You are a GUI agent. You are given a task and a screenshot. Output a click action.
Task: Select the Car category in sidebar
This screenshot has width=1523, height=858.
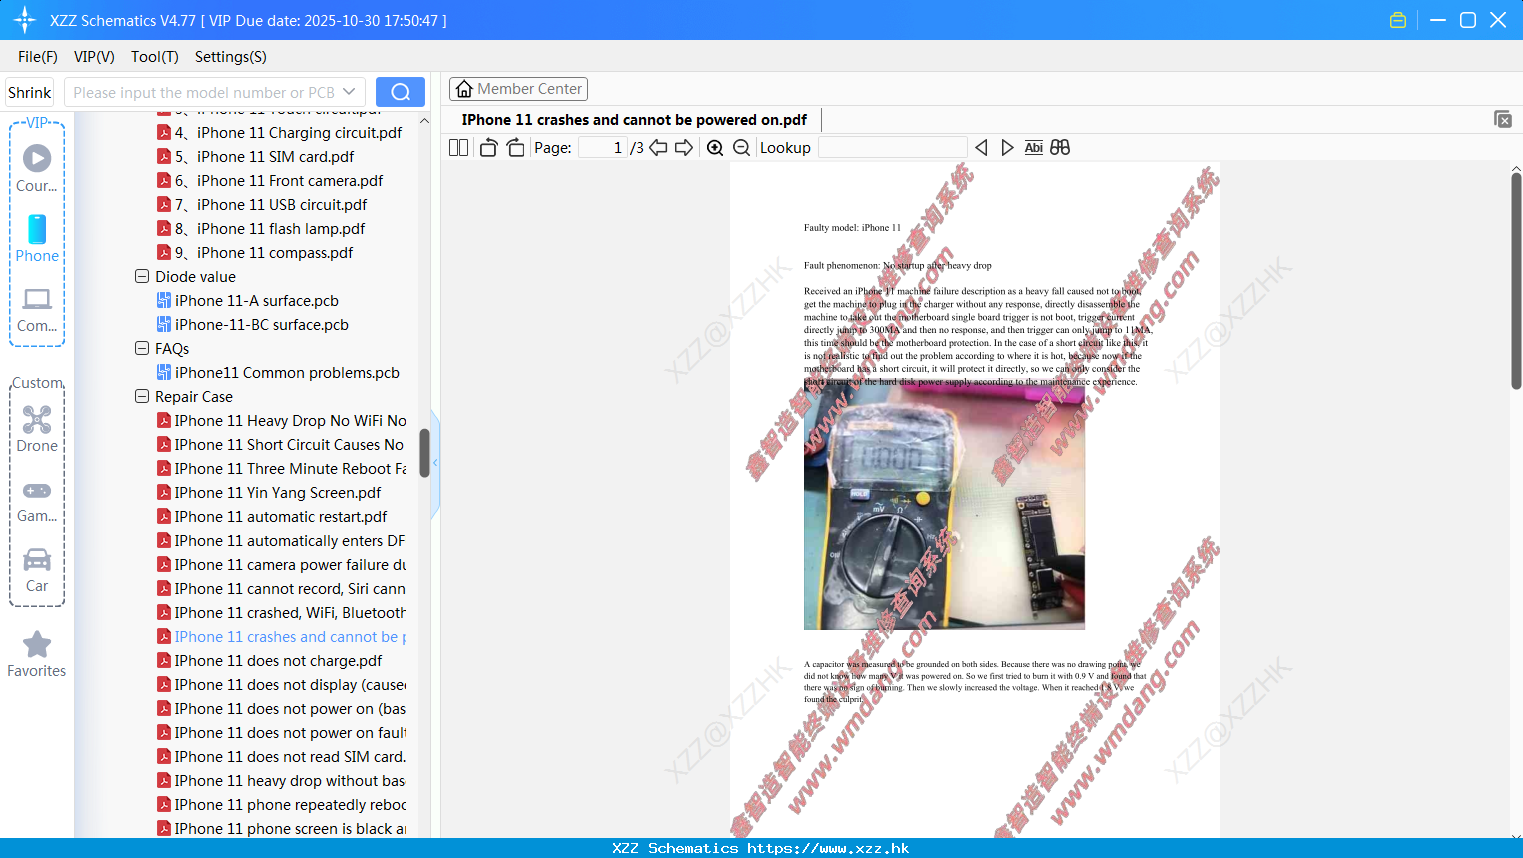point(37,570)
